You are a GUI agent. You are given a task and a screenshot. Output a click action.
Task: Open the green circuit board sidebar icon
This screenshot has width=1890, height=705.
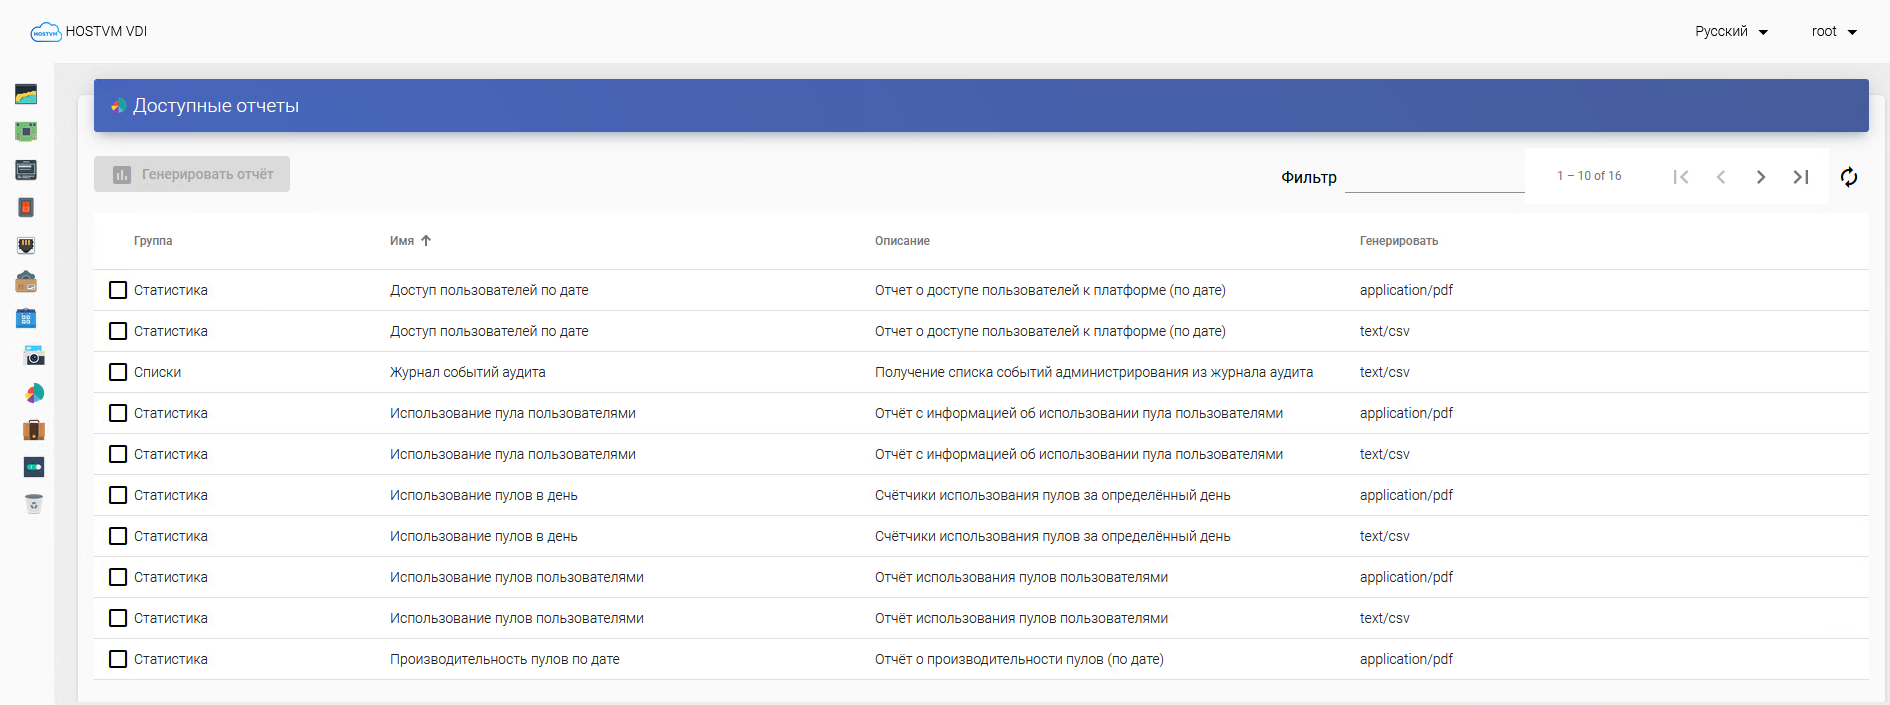pos(26,131)
